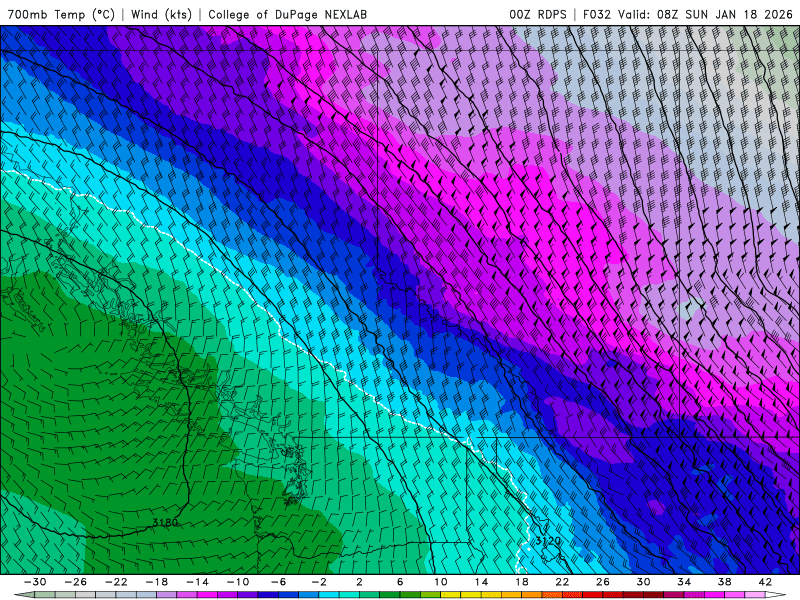800x600 pixels.
Task: Click "College of DuPage NEXLAB" attribution text
Action: point(287,14)
